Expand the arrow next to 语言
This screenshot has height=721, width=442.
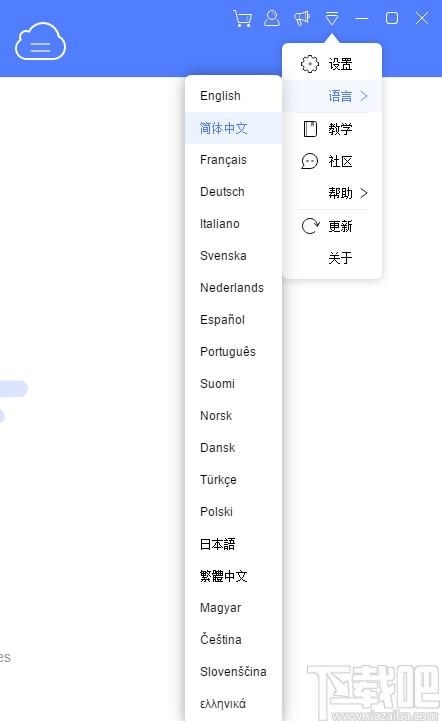click(x=364, y=96)
